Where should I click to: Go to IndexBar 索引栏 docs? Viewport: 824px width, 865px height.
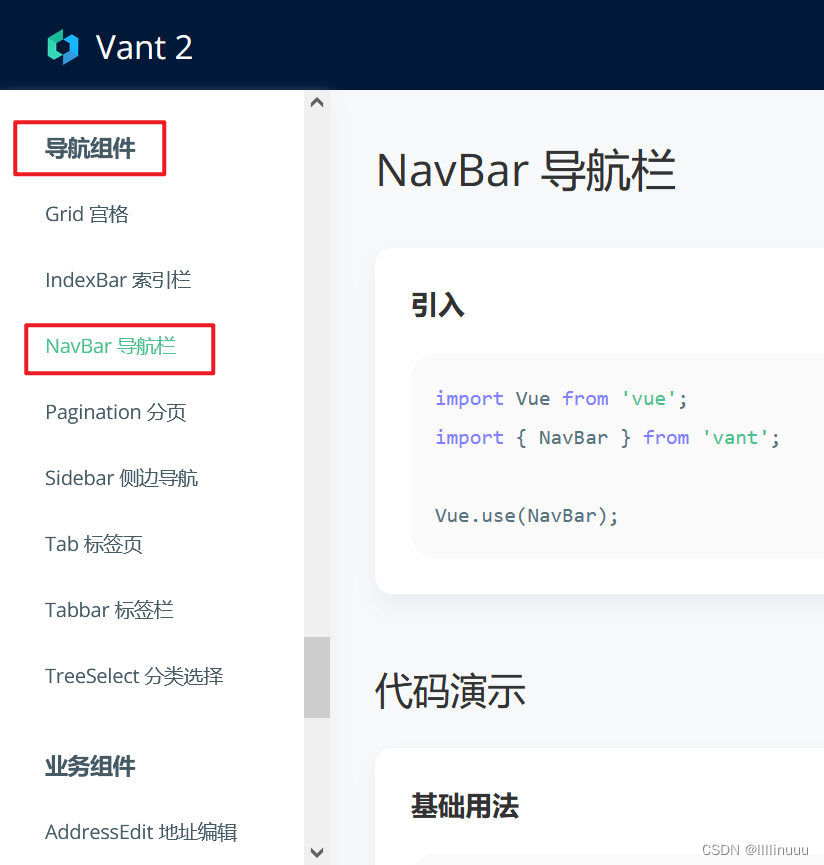pos(118,280)
